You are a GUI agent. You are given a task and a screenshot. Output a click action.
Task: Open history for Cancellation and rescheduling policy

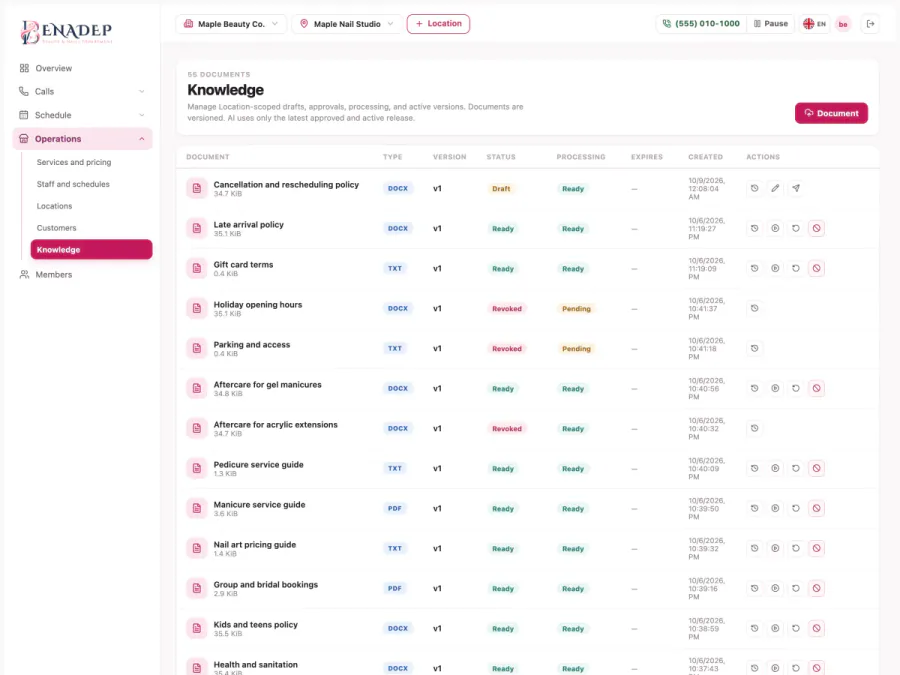tap(754, 188)
